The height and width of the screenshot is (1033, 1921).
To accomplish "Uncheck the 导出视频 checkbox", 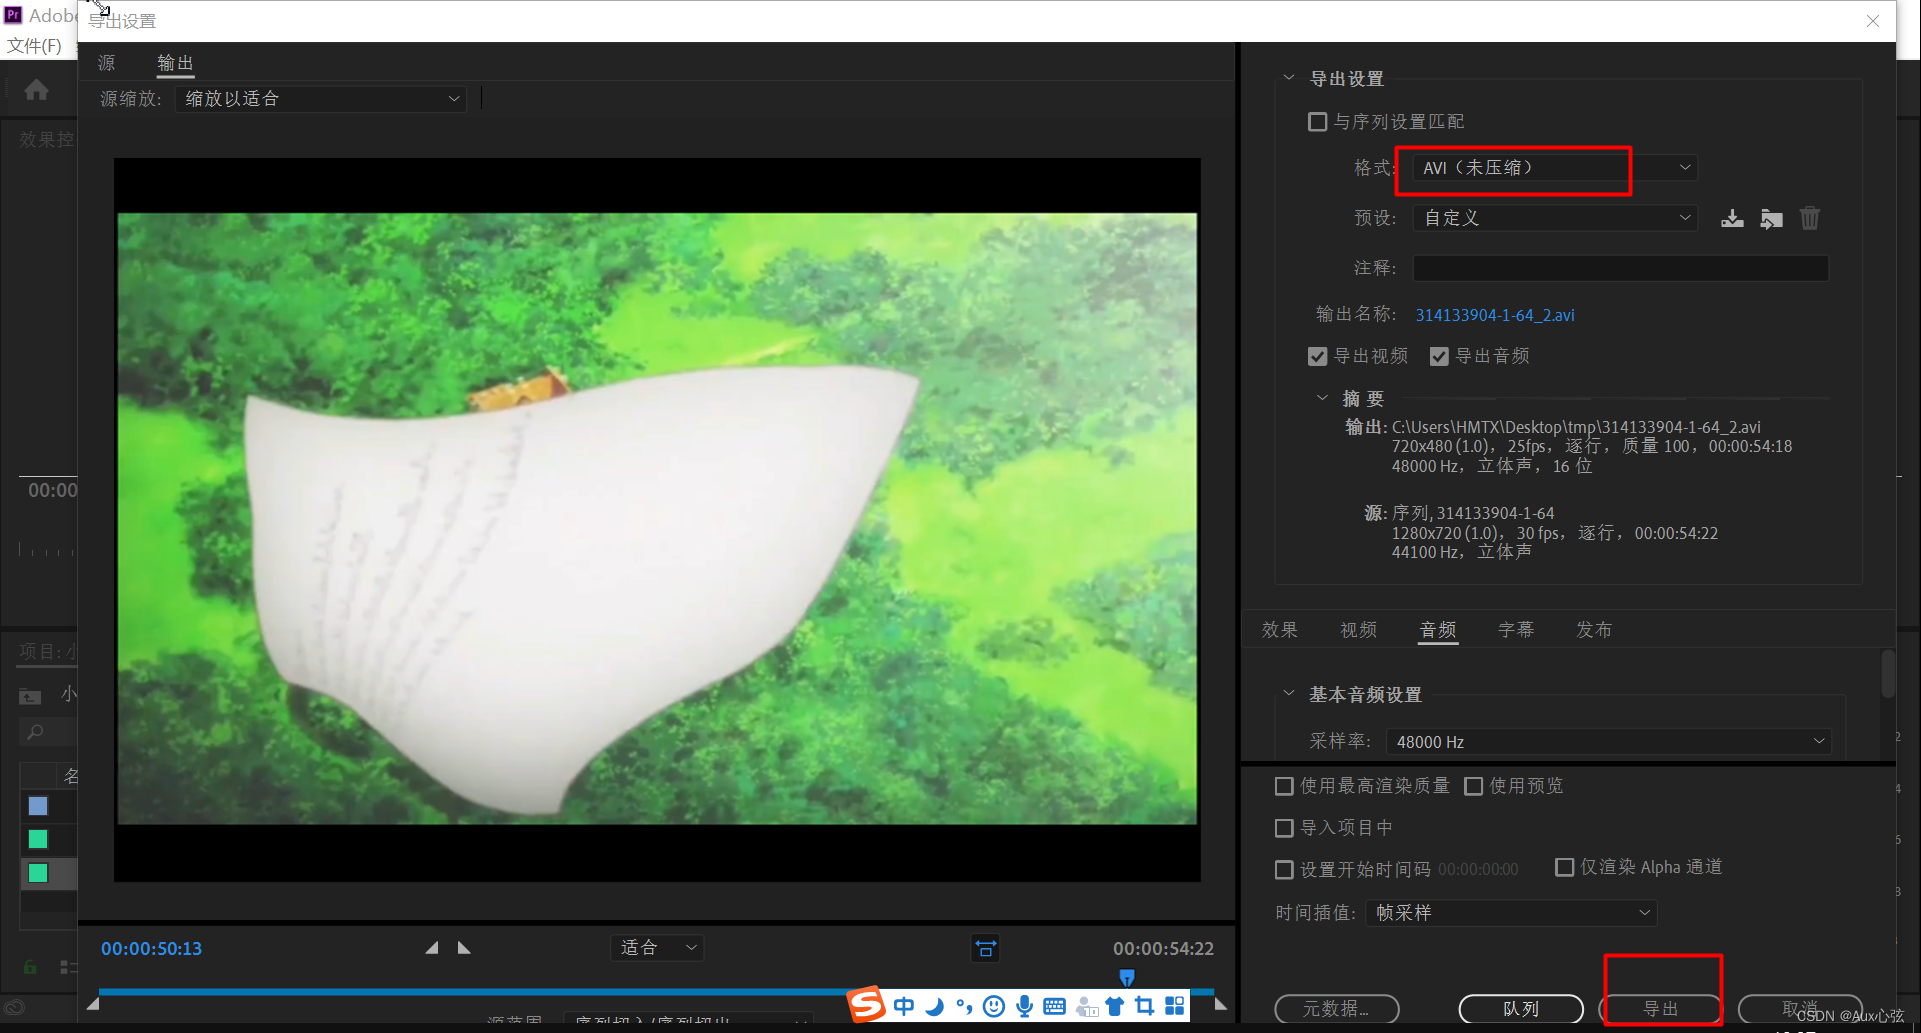I will click(1318, 357).
